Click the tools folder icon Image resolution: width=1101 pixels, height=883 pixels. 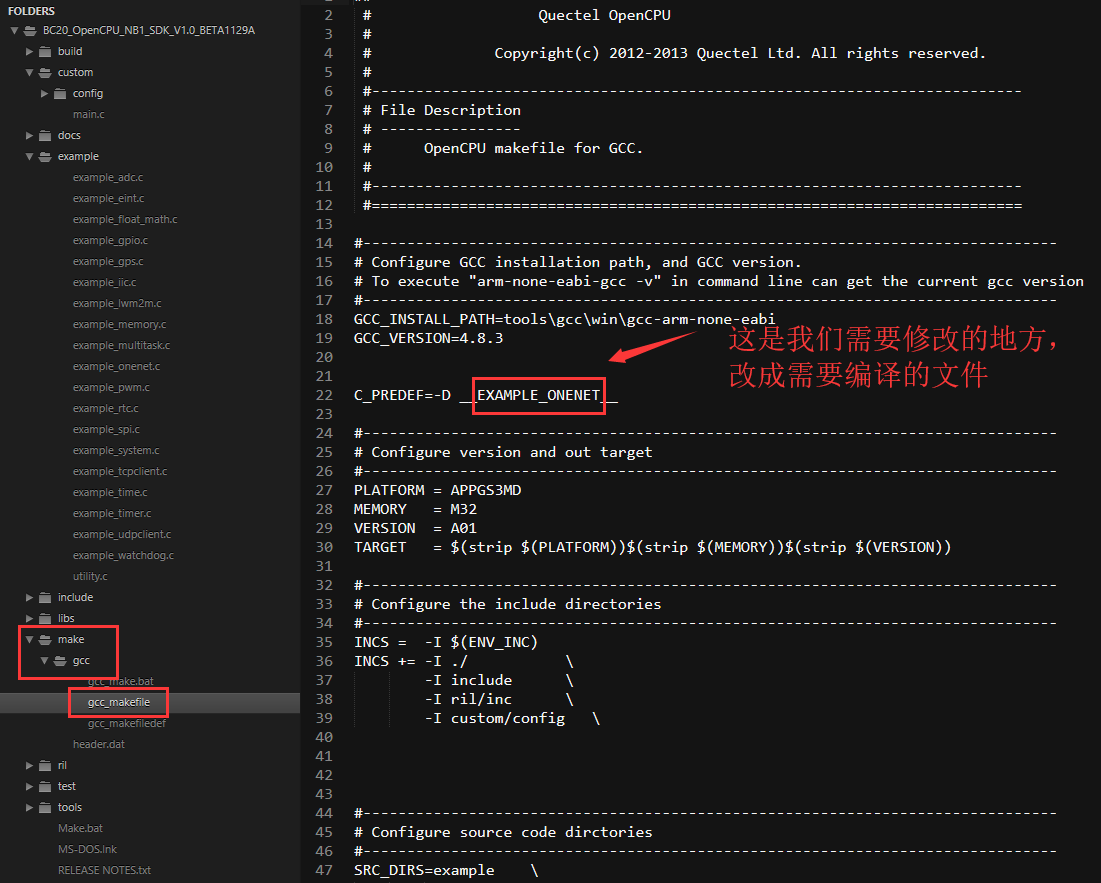click(45, 807)
